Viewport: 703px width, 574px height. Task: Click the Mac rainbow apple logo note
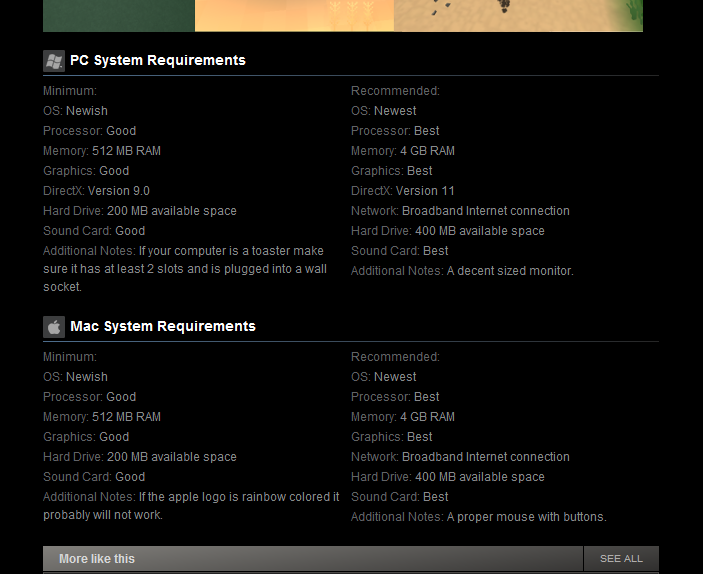pos(192,506)
